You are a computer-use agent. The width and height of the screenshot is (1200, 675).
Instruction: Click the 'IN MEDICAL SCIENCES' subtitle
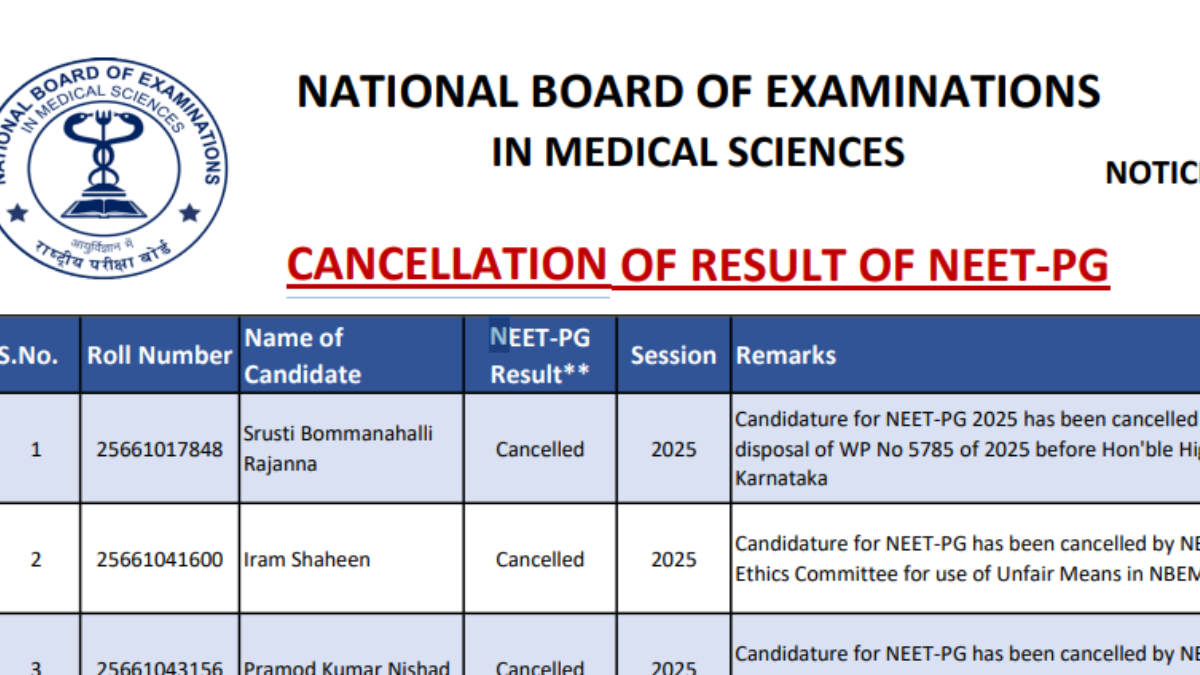click(698, 152)
